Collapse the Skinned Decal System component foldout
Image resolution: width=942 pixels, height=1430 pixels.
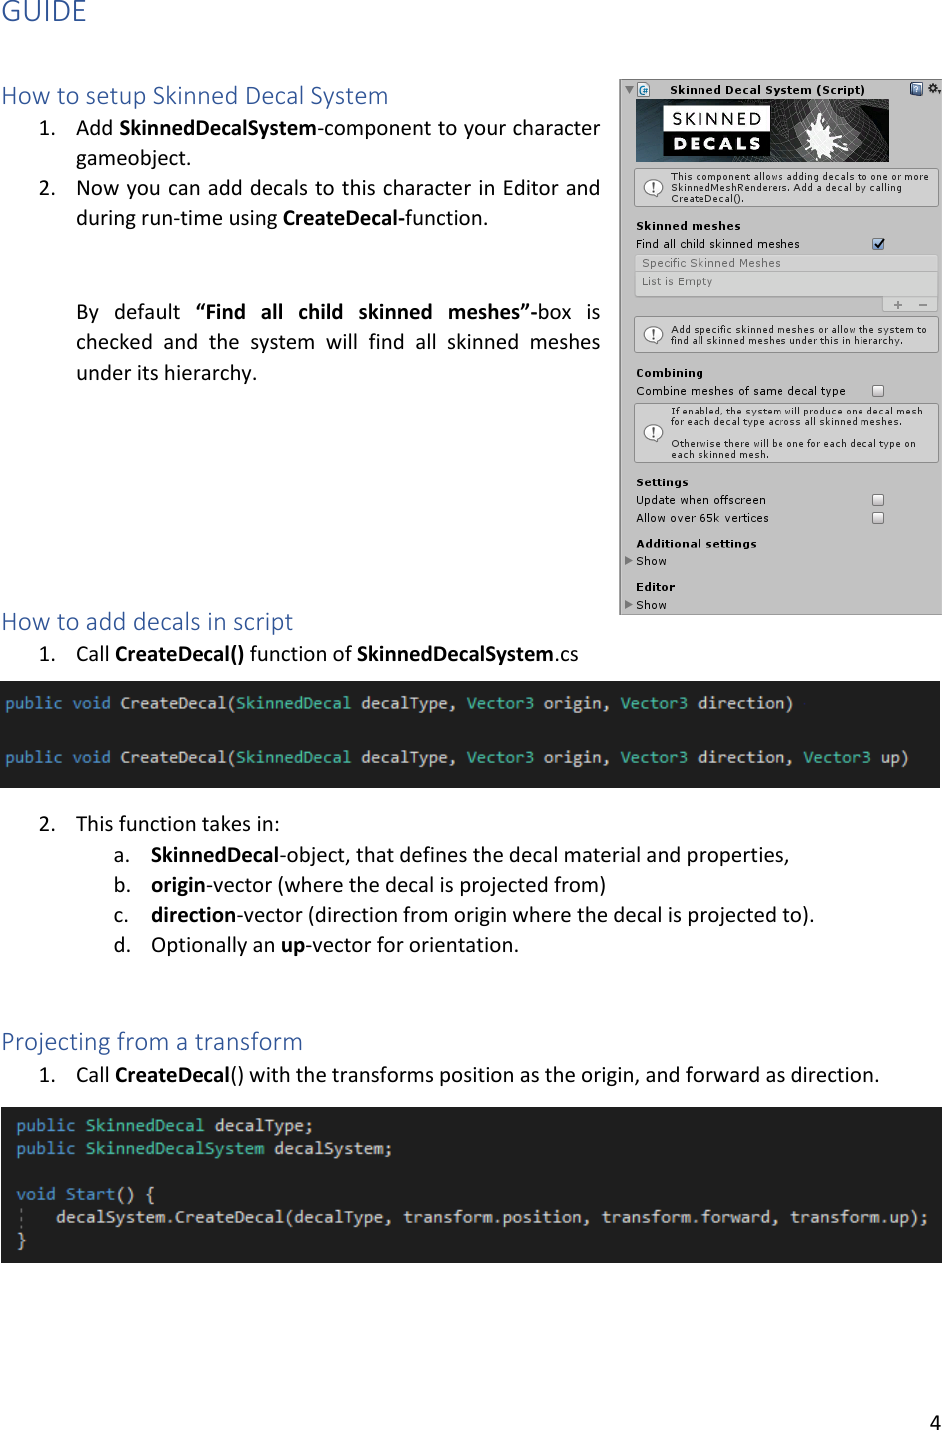click(628, 88)
